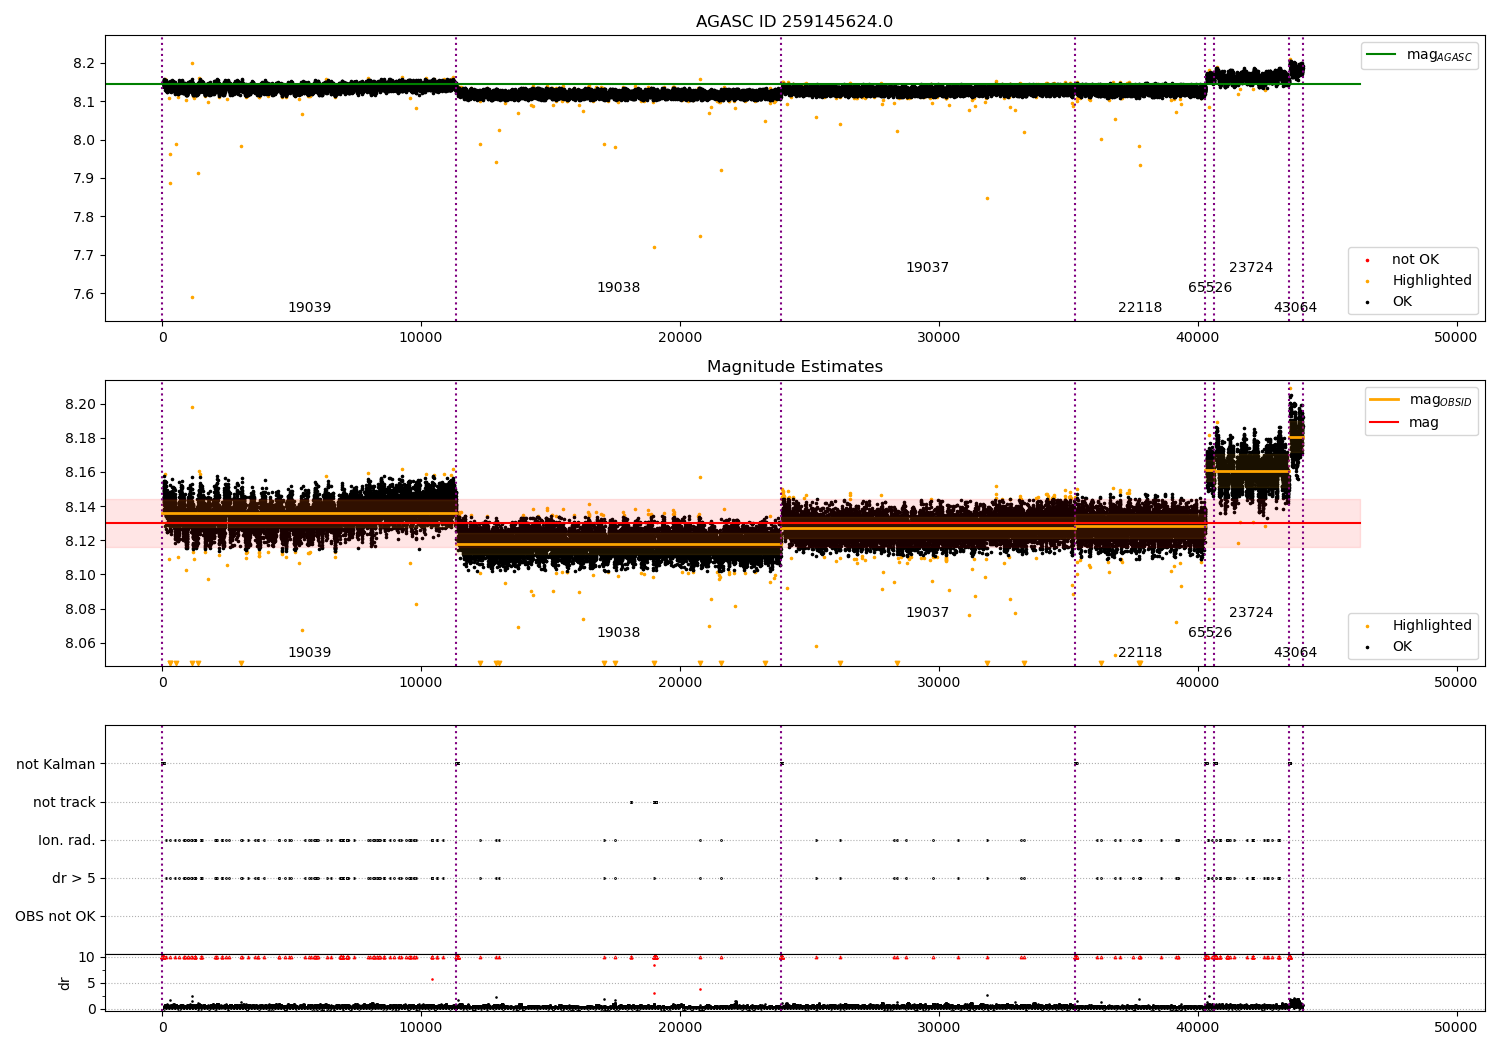Click the 50000 x-axis tick under the top plot

point(1456,338)
